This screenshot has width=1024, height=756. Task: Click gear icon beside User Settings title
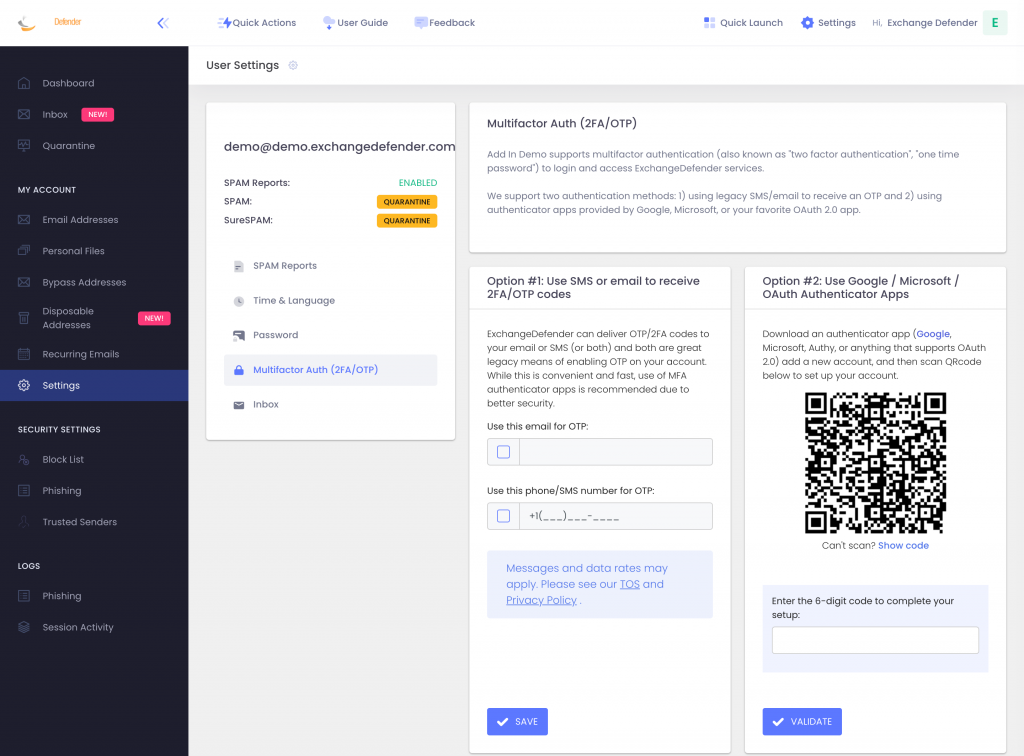[293, 65]
